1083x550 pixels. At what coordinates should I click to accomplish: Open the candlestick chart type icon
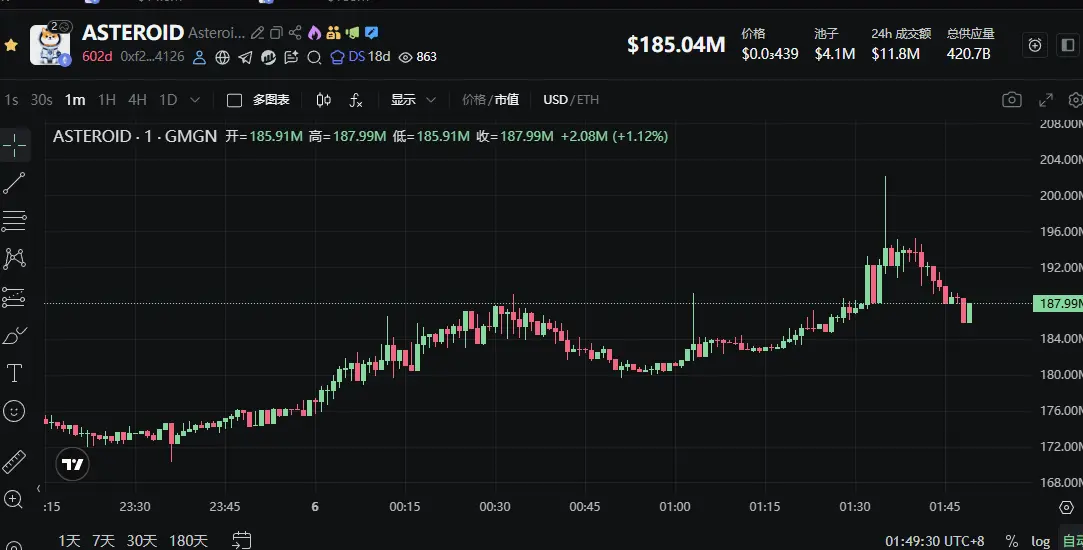click(x=323, y=100)
